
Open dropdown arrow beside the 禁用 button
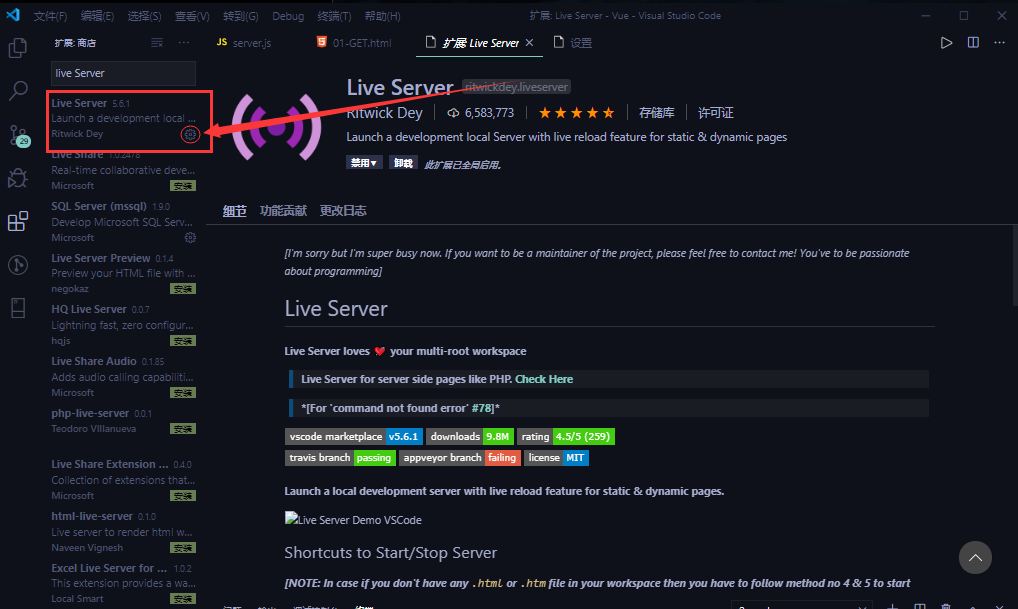point(373,161)
